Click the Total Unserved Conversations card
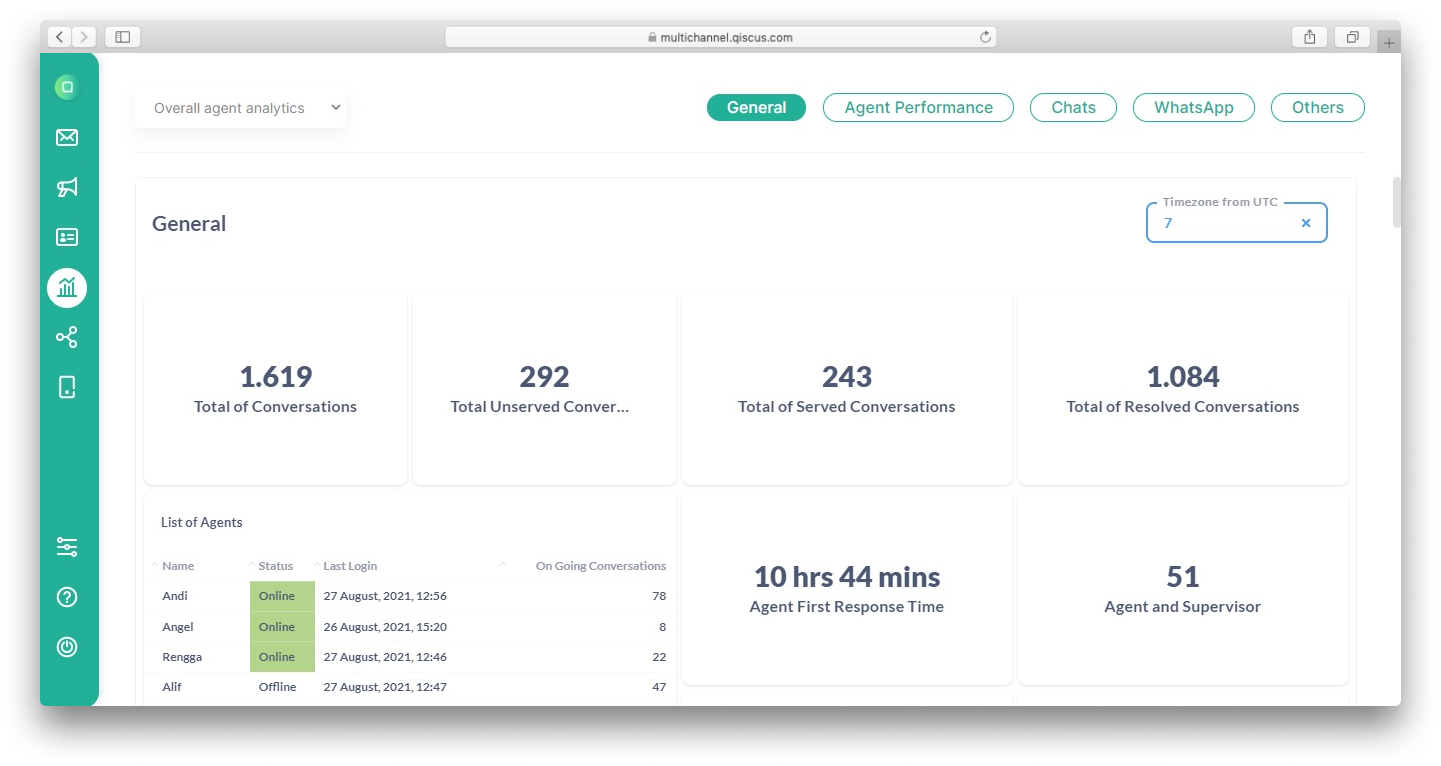 tap(544, 388)
